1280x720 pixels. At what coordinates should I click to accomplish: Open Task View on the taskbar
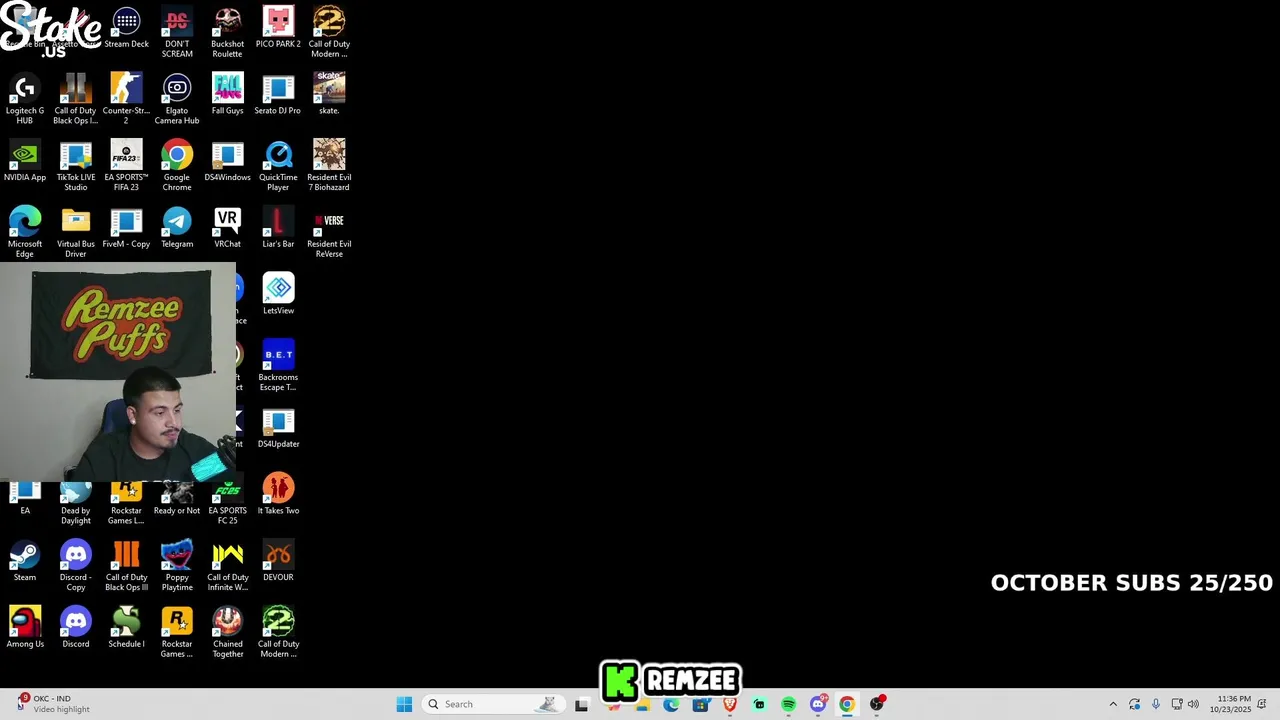pyautogui.click(x=582, y=704)
